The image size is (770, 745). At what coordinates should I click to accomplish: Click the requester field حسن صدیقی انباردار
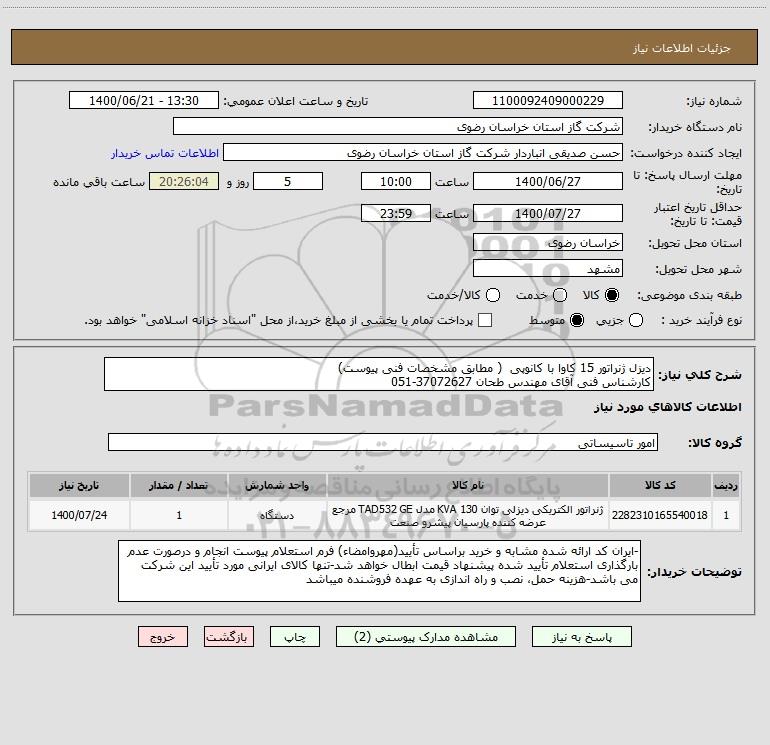pyautogui.click(x=423, y=153)
